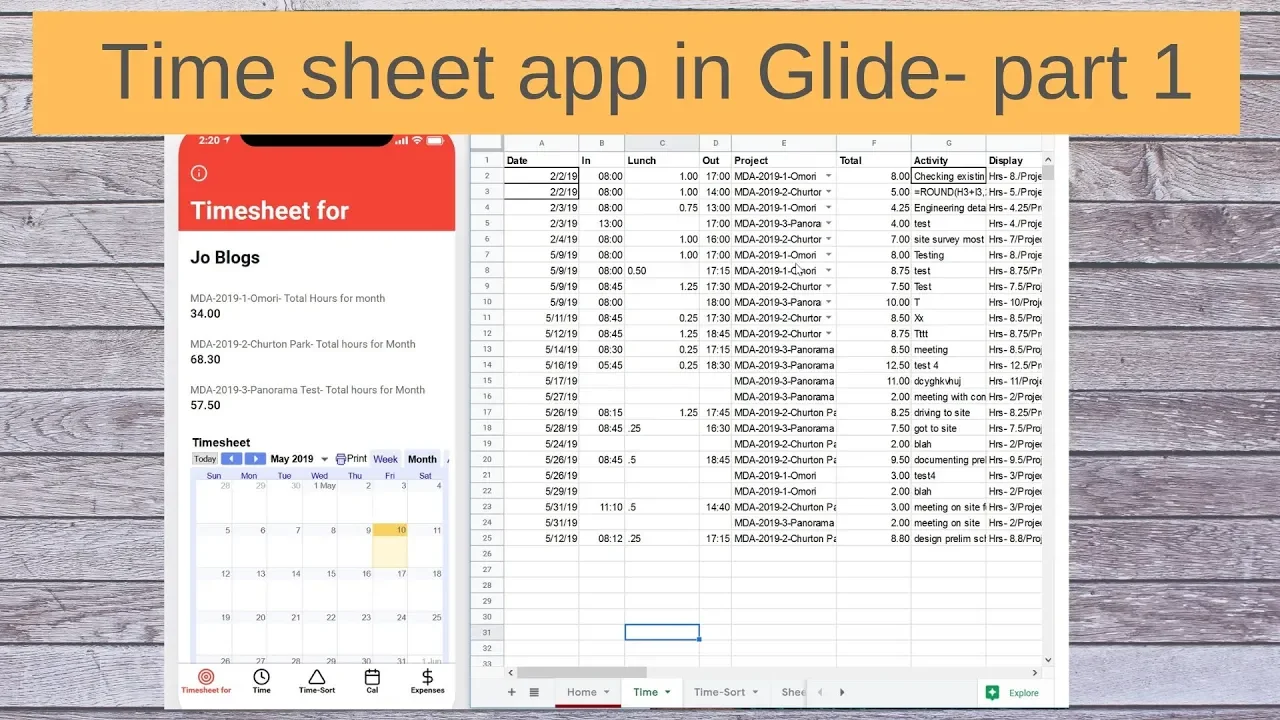Click the vertical scrollbar down arrow
Screen dimensions: 1280x720
point(1048,659)
